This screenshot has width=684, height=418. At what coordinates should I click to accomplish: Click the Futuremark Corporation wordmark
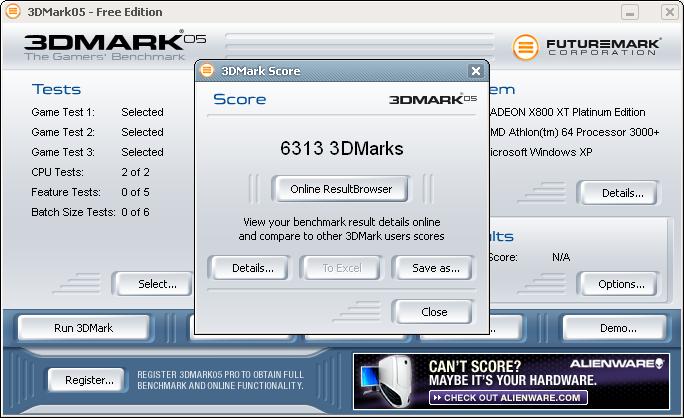pos(603,47)
